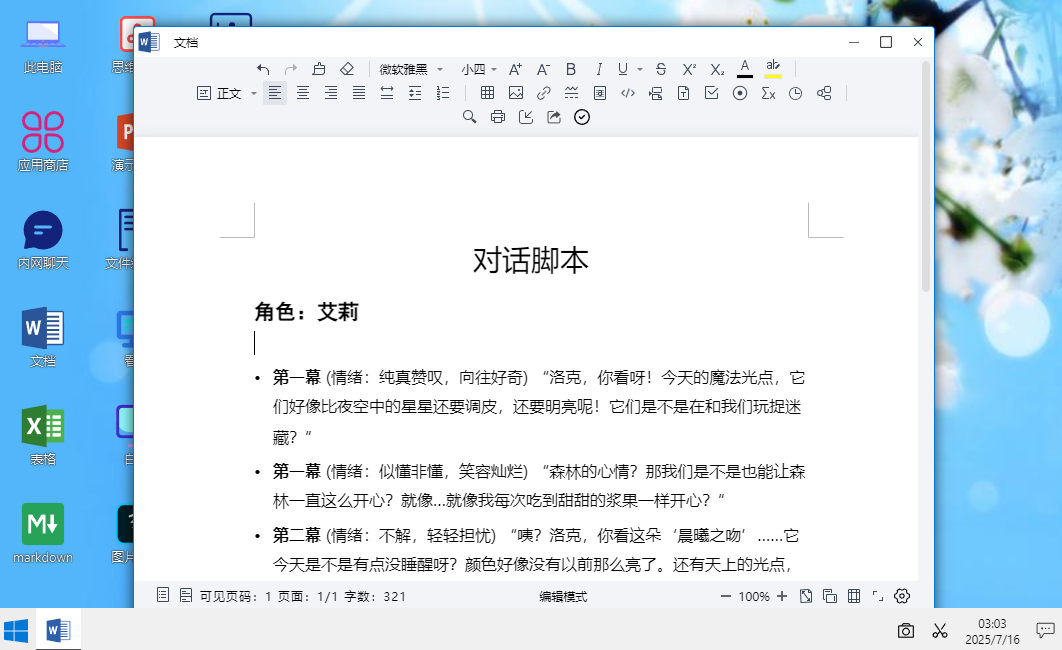Click the 编辑模式 mode label
The height and width of the screenshot is (650, 1062).
[x=563, y=597]
